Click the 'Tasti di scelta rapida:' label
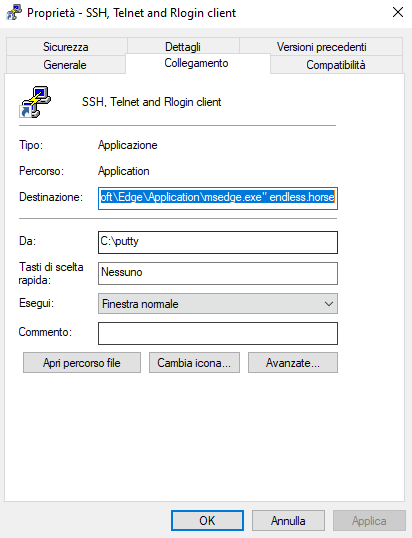Viewport: 412px width, 538px height. click(x=51, y=273)
